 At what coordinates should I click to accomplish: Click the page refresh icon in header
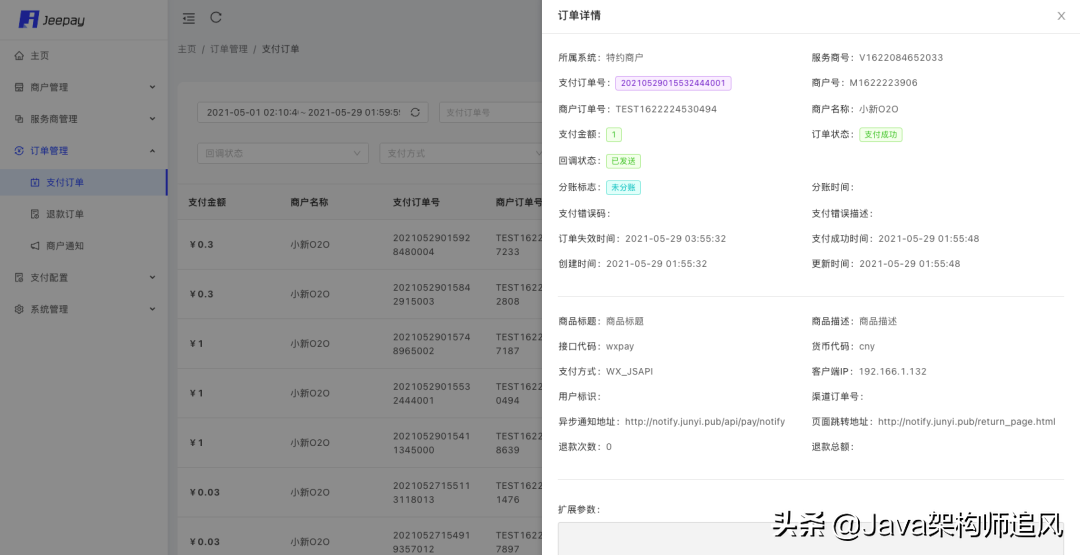216,17
